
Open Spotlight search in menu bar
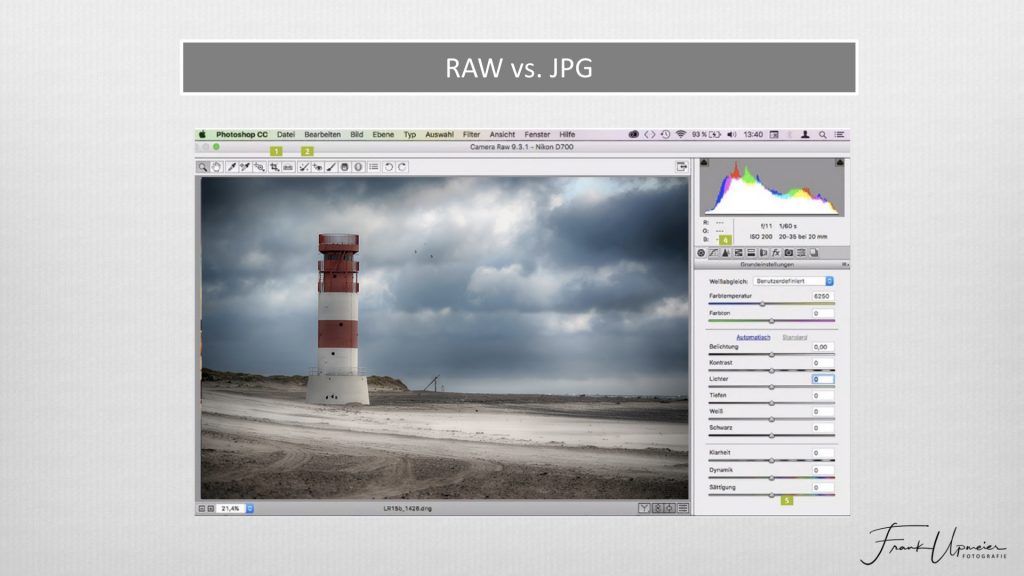tap(823, 135)
